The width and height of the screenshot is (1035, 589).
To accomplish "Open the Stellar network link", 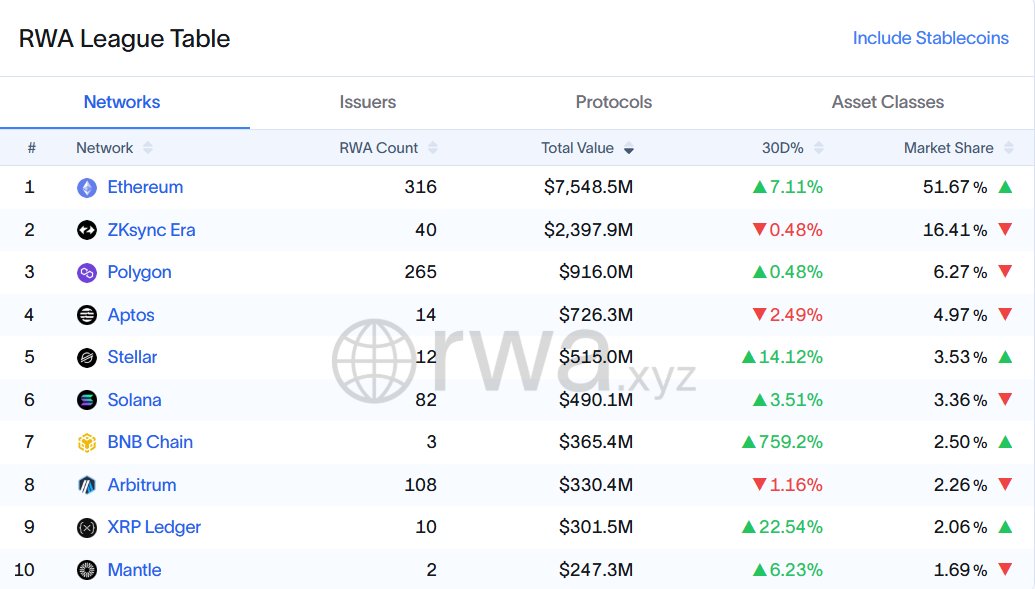I will [x=132, y=357].
